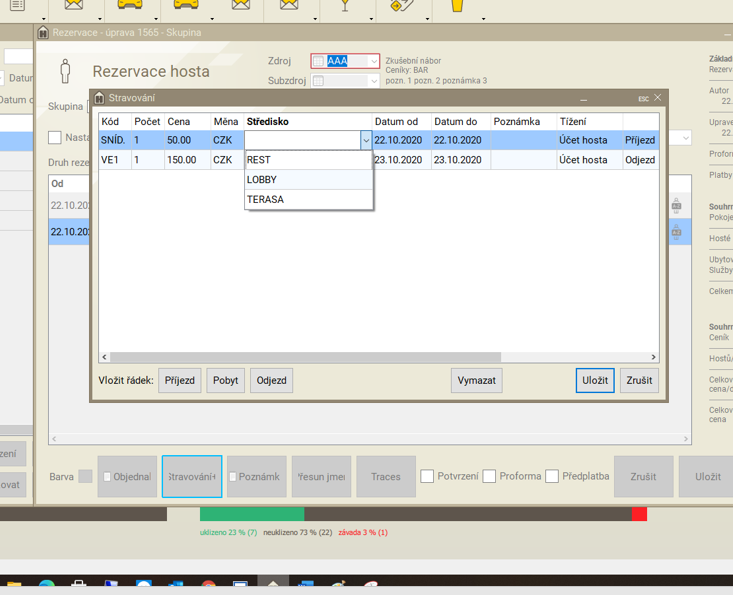Click the Barva color swatch
Viewport: 733px width, 595px height.
[x=86, y=477]
